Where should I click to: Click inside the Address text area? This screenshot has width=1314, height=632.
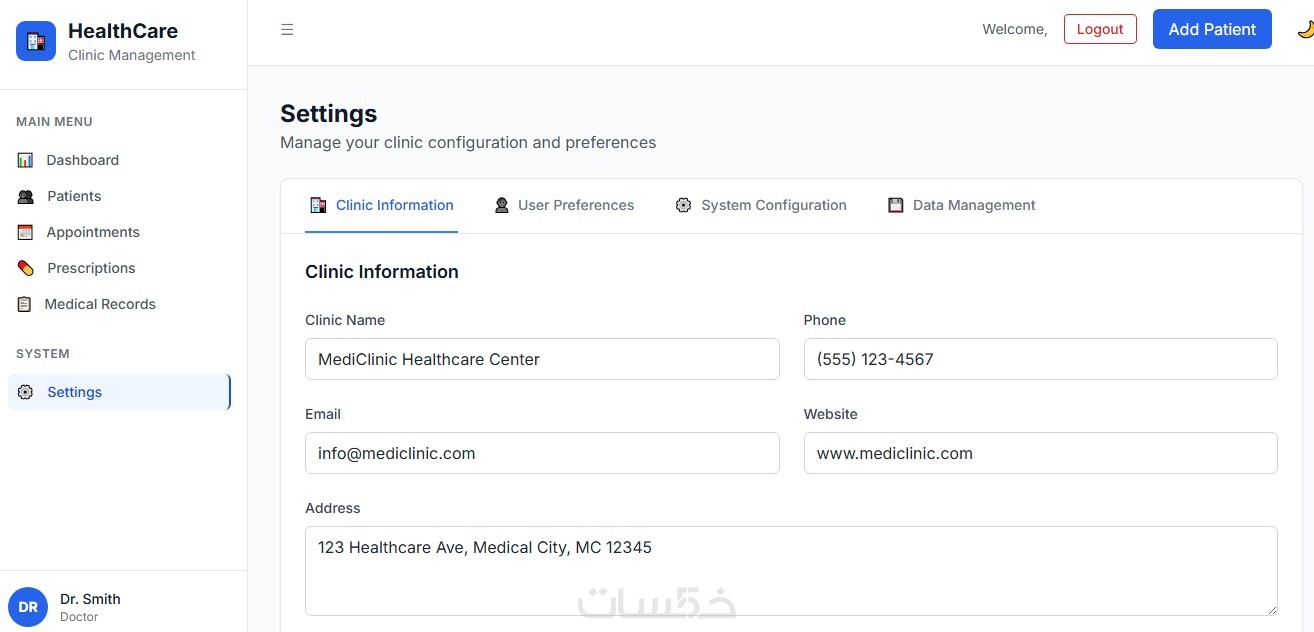pyautogui.click(x=790, y=570)
